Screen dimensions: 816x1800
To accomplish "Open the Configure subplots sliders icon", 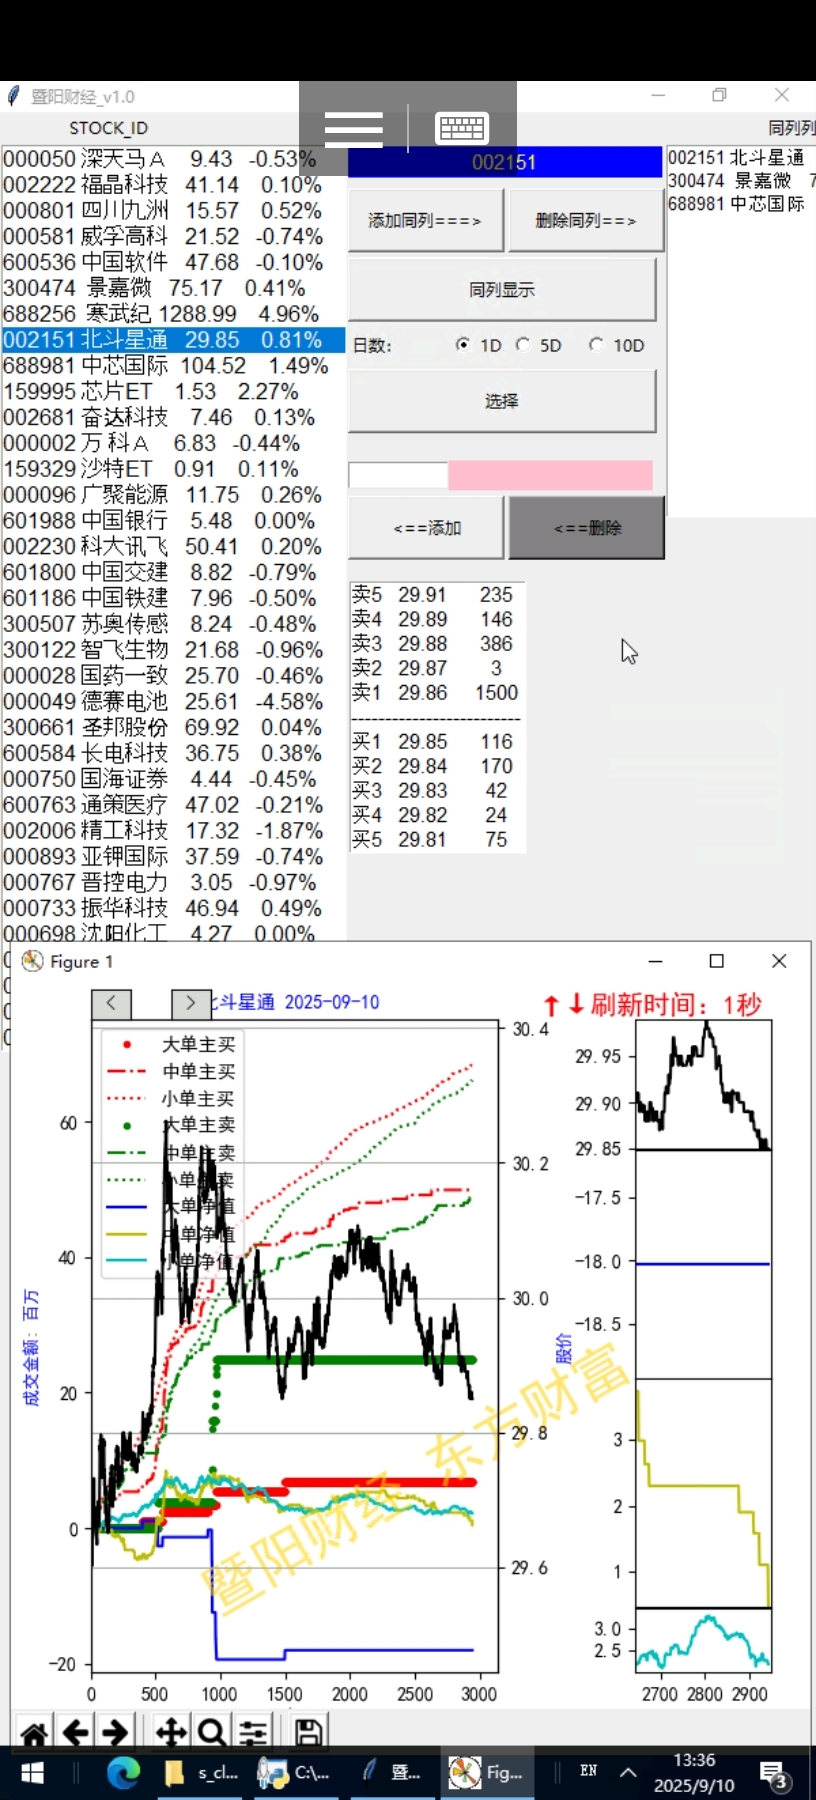I will coord(253,1733).
